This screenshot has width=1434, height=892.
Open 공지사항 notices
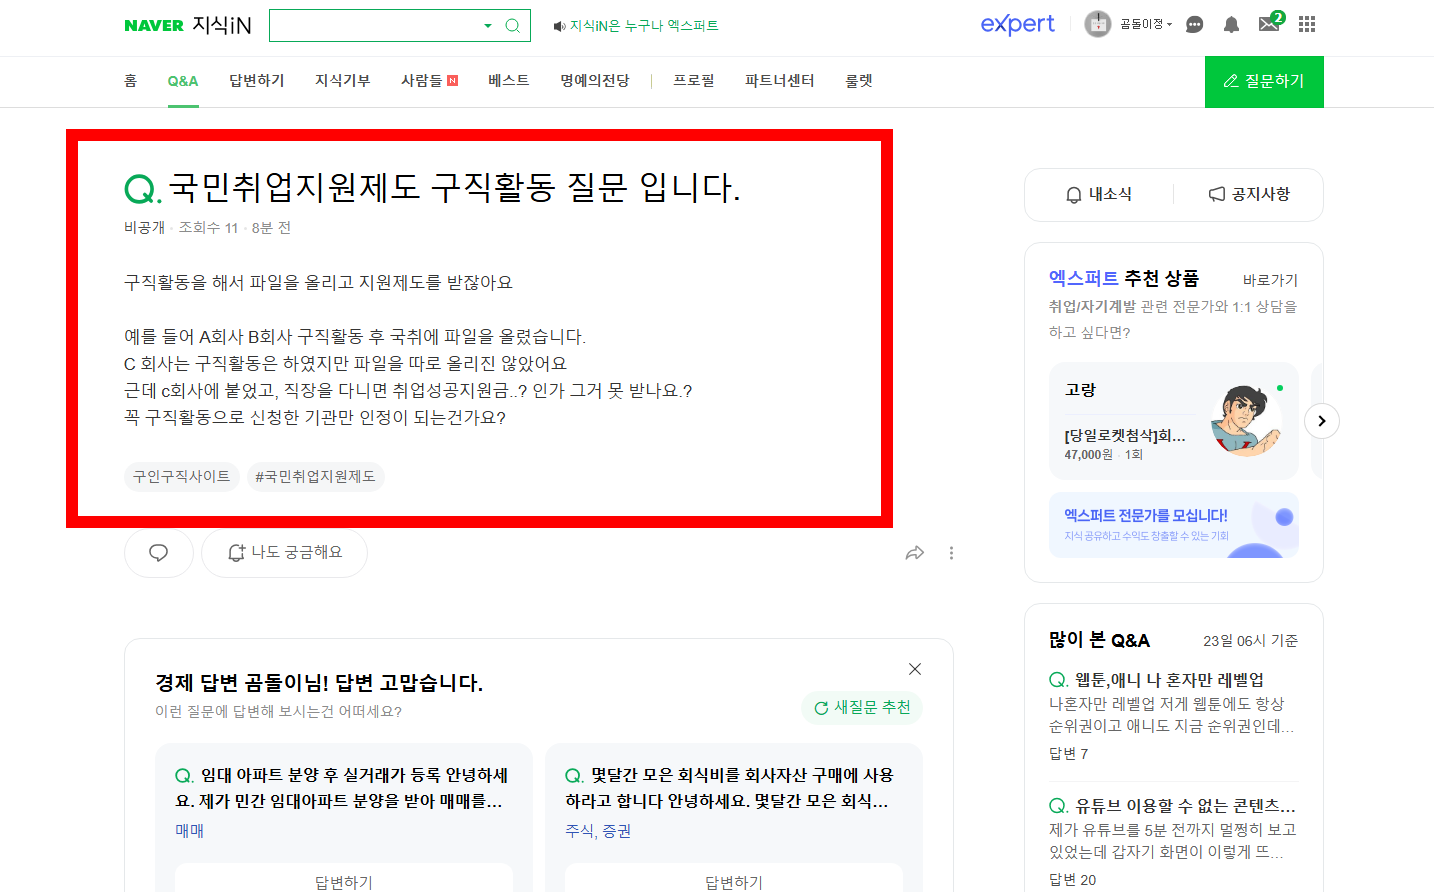1249,194
